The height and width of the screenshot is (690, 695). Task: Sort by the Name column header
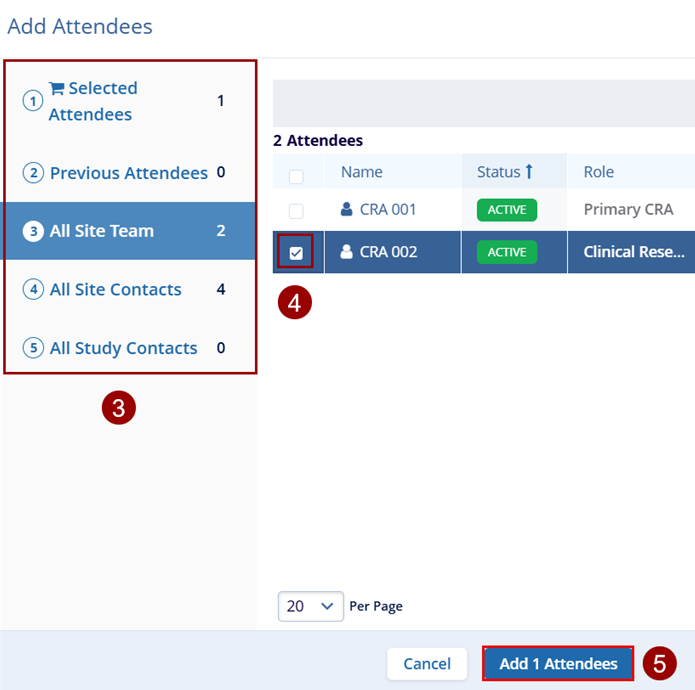point(362,172)
